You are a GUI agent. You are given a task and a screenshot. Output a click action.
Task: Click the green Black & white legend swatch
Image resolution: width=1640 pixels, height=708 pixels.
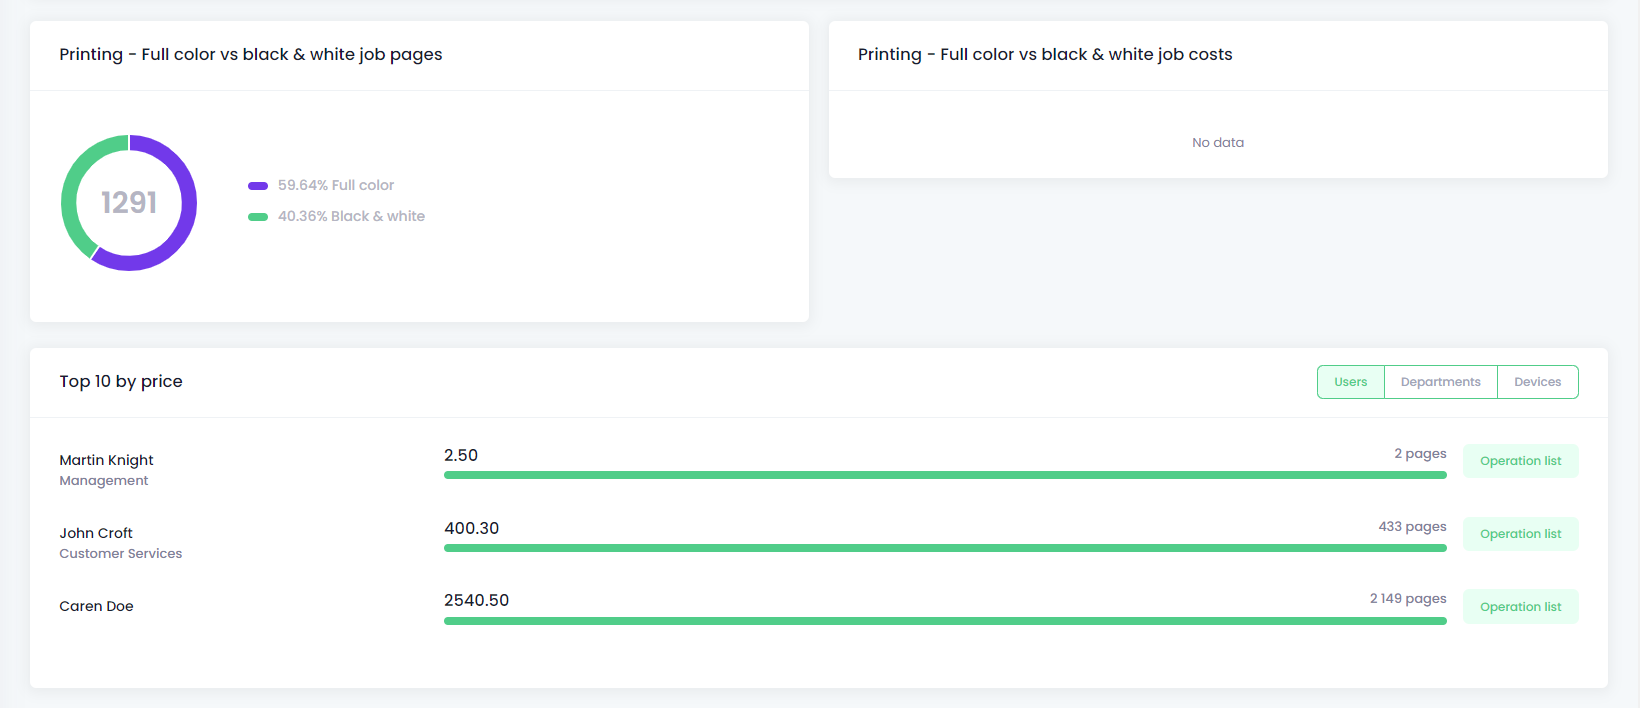[x=258, y=217]
